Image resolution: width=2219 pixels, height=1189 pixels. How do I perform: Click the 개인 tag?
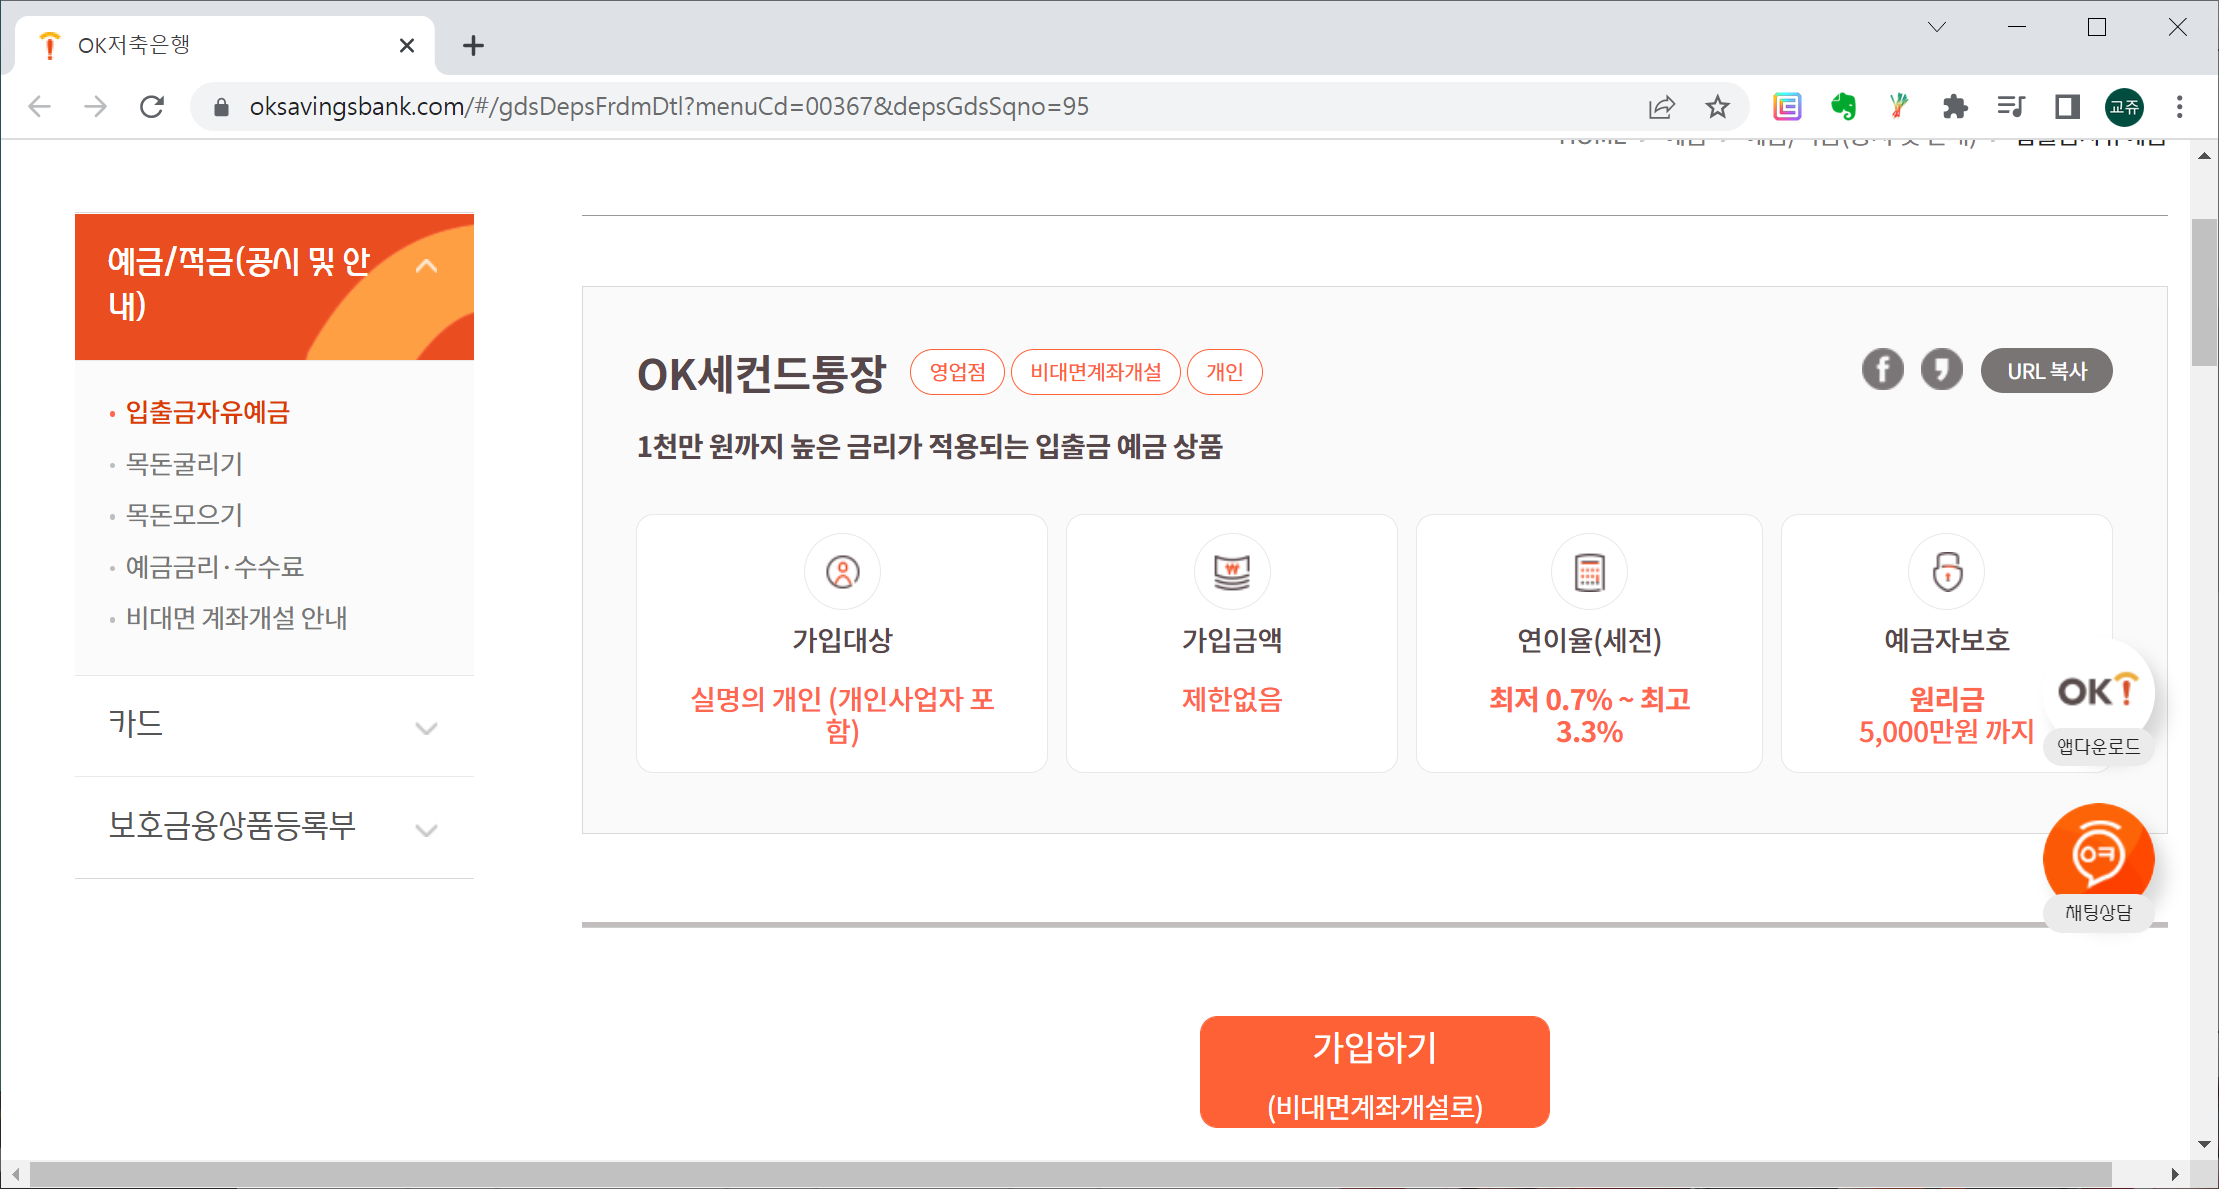click(x=1224, y=372)
